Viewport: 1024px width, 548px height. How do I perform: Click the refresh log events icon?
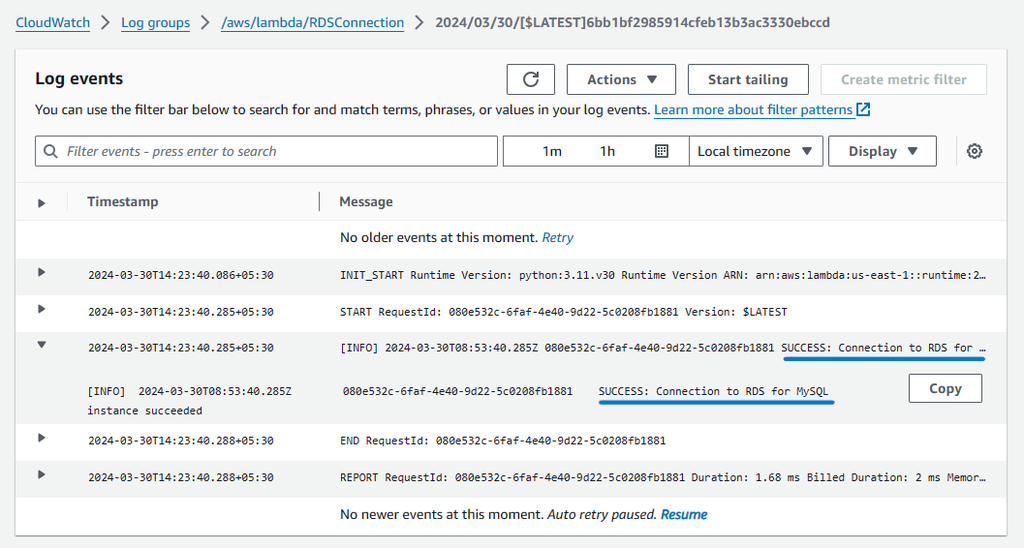pyautogui.click(x=531, y=80)
